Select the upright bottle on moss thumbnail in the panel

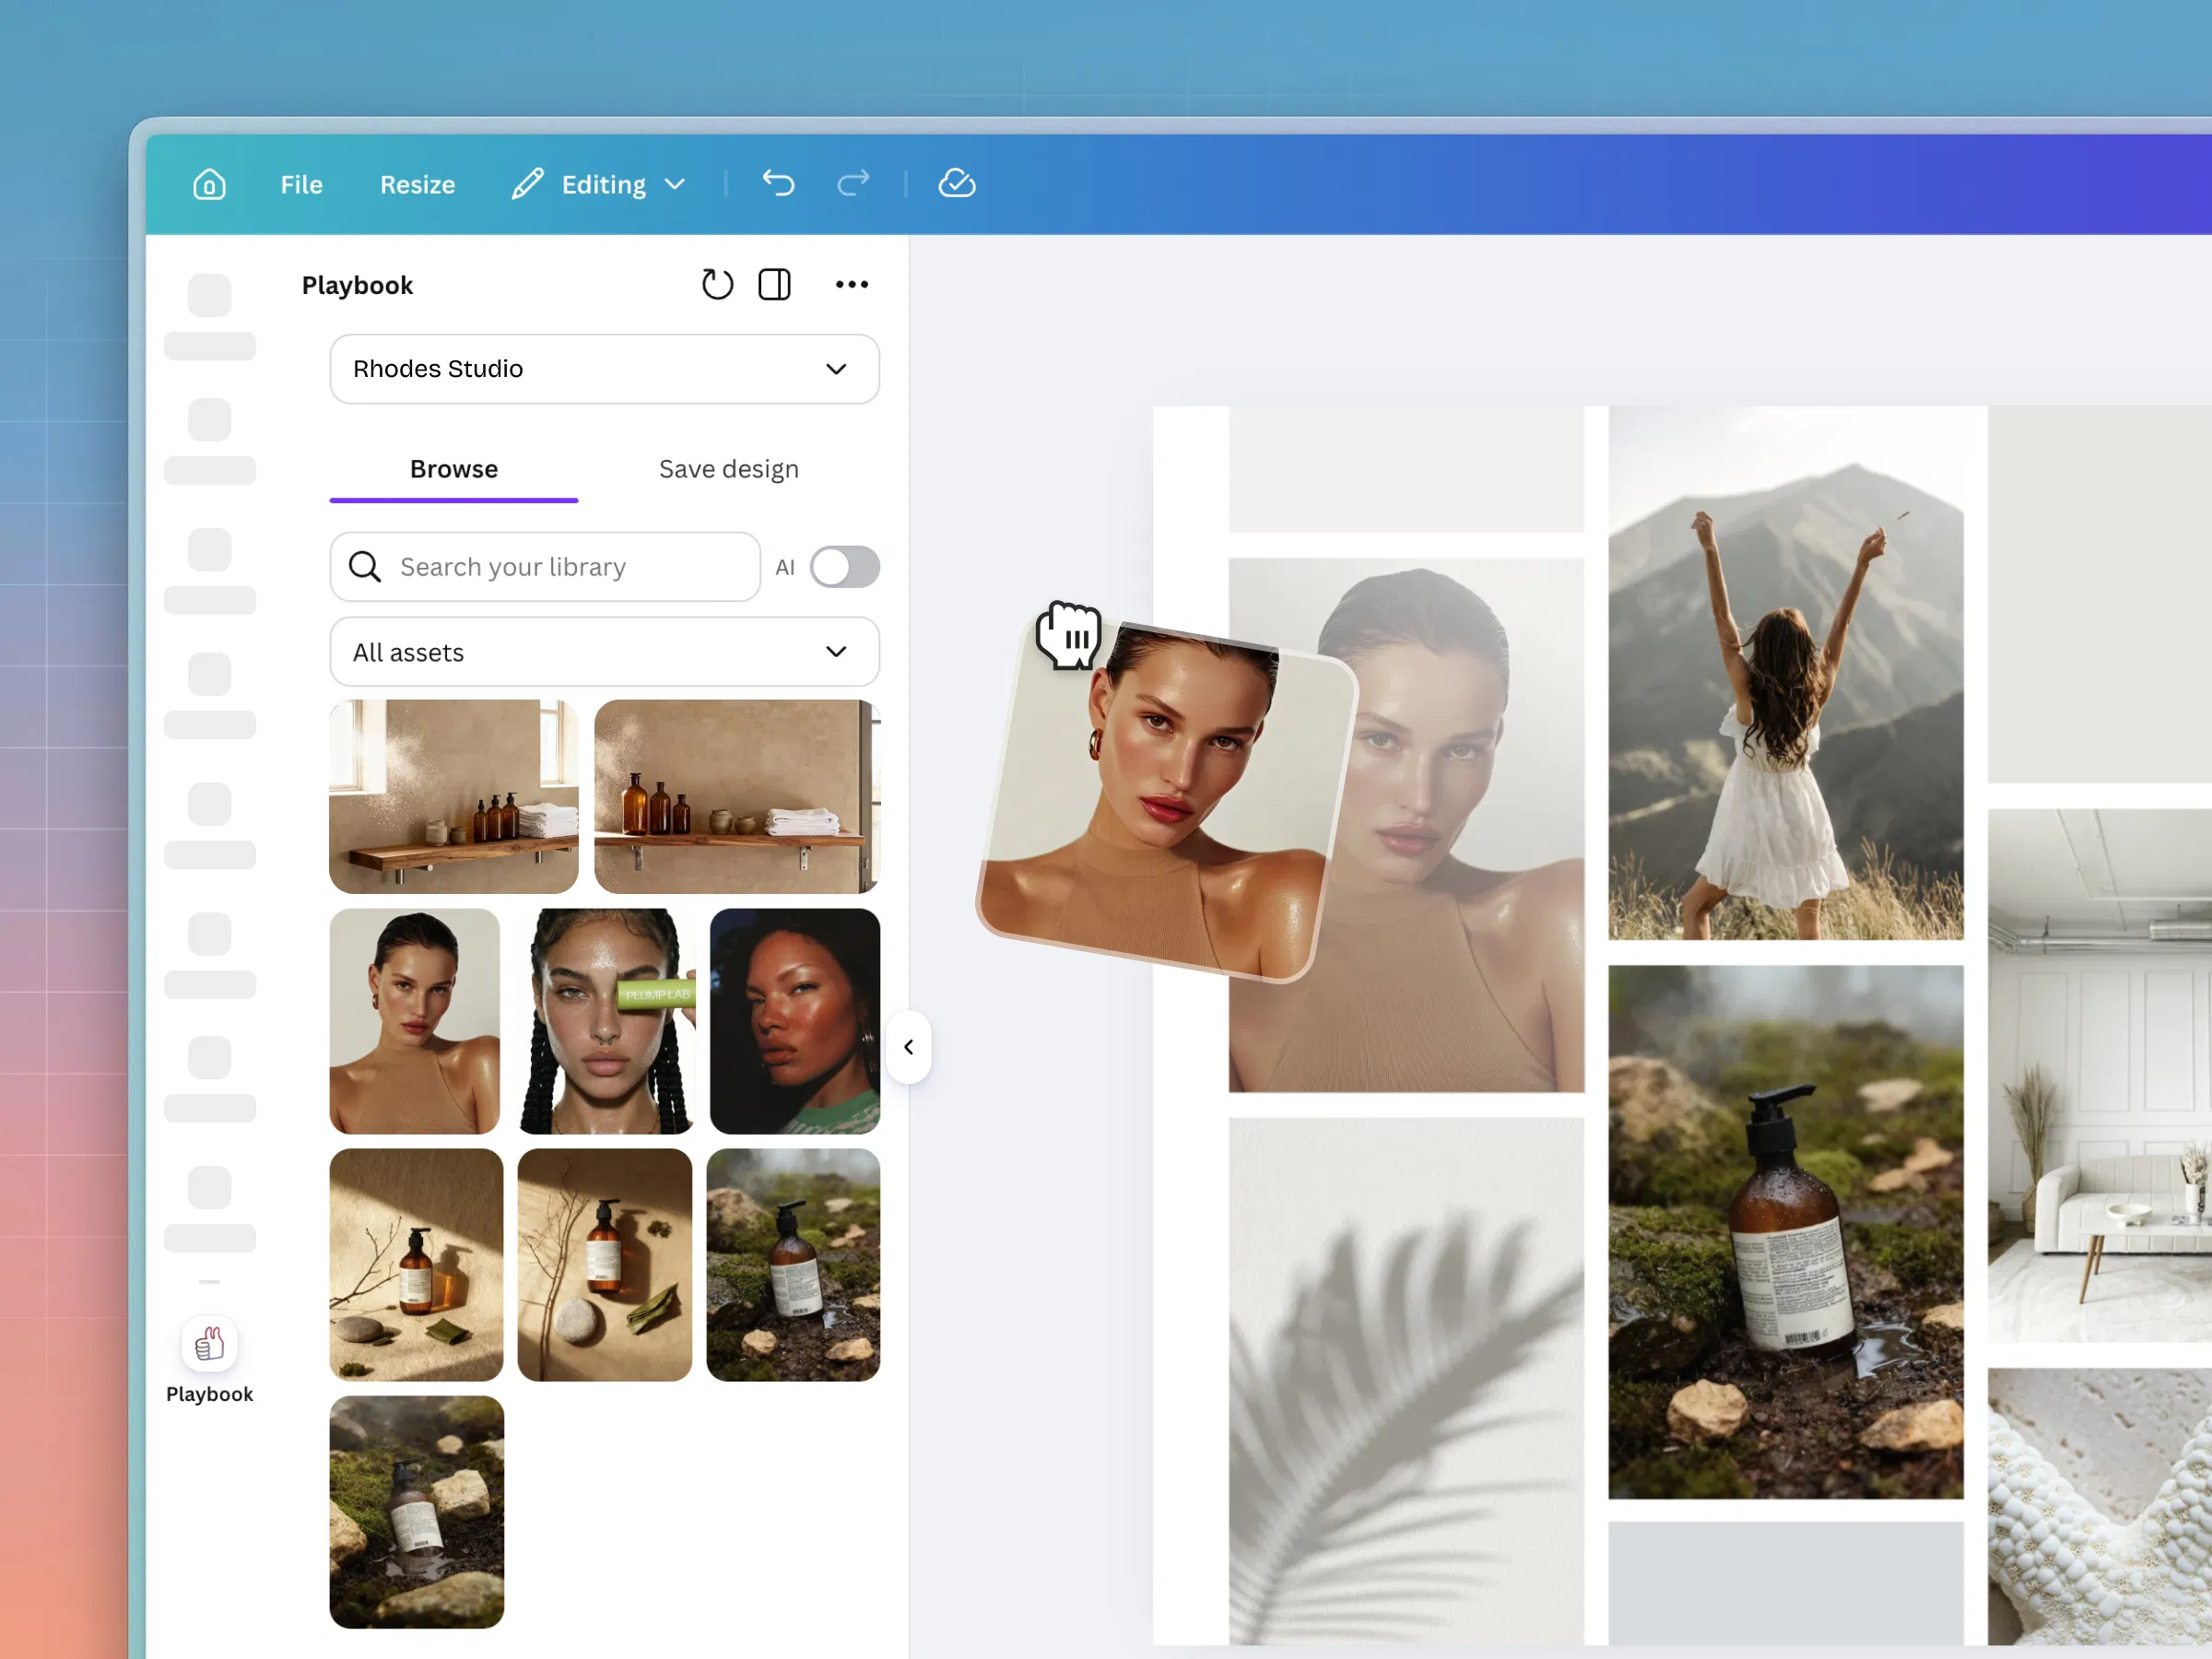(x=794, y=1265)
